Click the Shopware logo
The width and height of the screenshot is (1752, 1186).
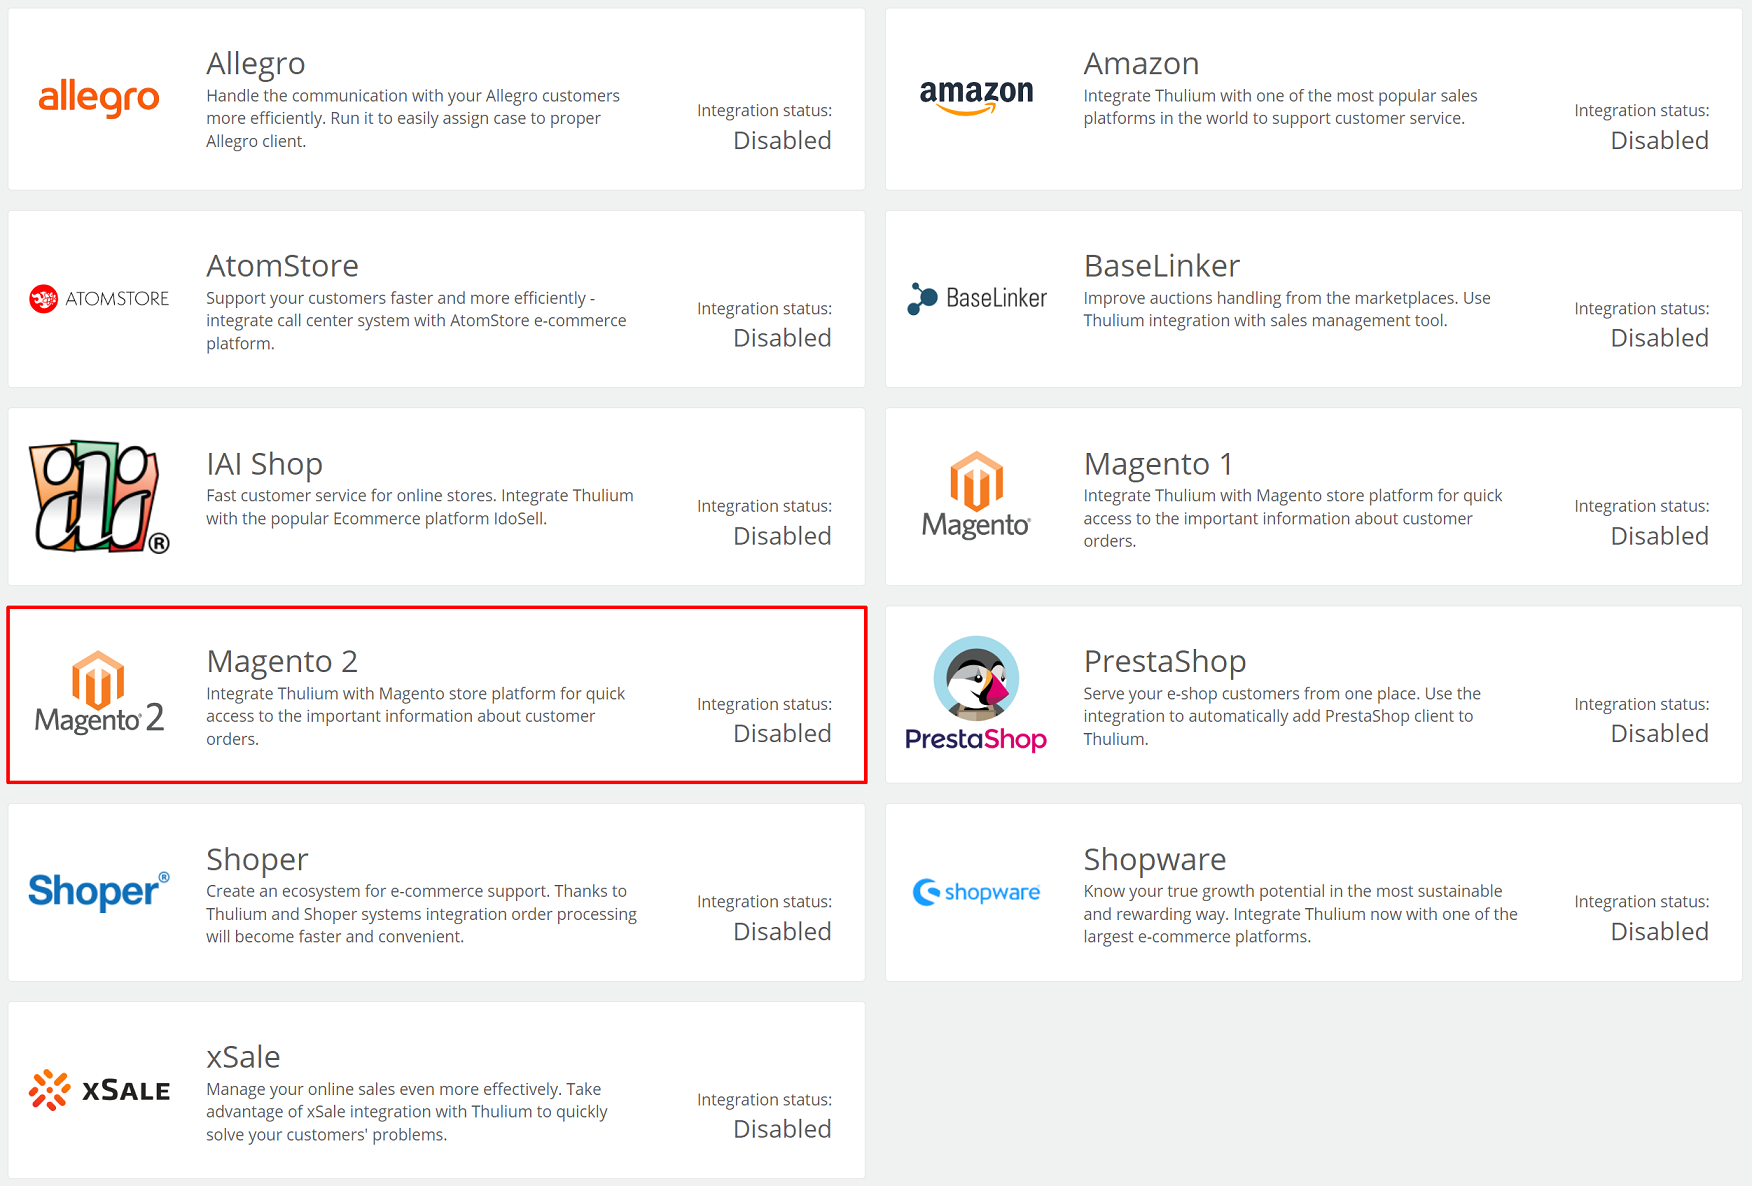[x=976, y=892]
